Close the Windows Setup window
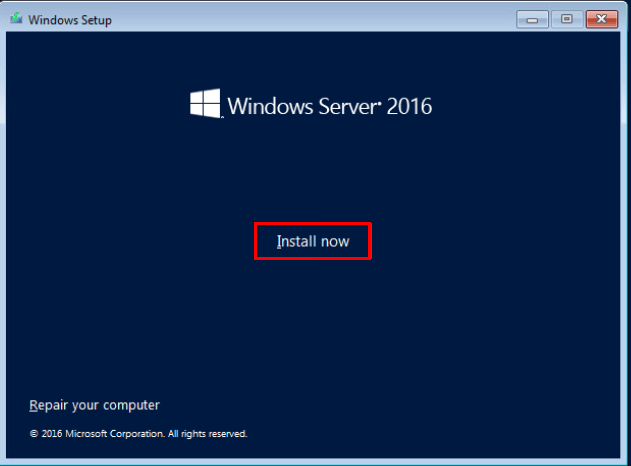Image resolution: width=631 pixels, height=466 pixels. [602, 19]
